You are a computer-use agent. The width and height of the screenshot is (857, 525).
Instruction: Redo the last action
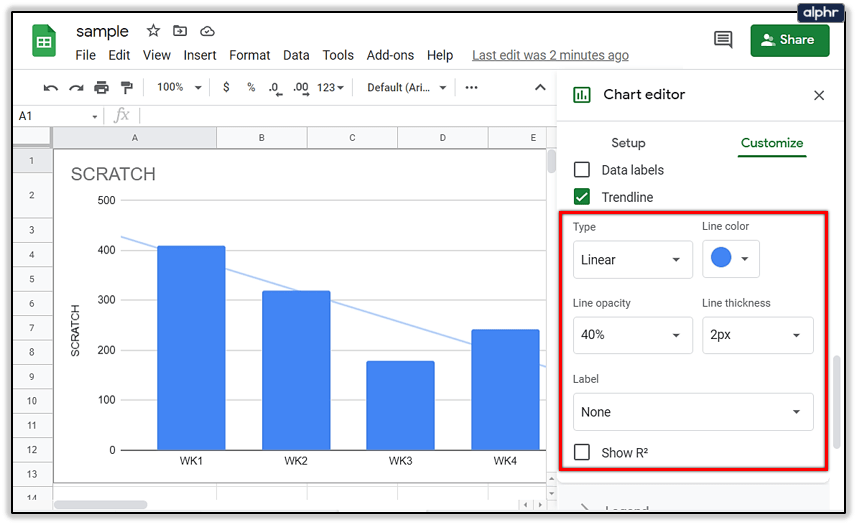coord(76,87)
